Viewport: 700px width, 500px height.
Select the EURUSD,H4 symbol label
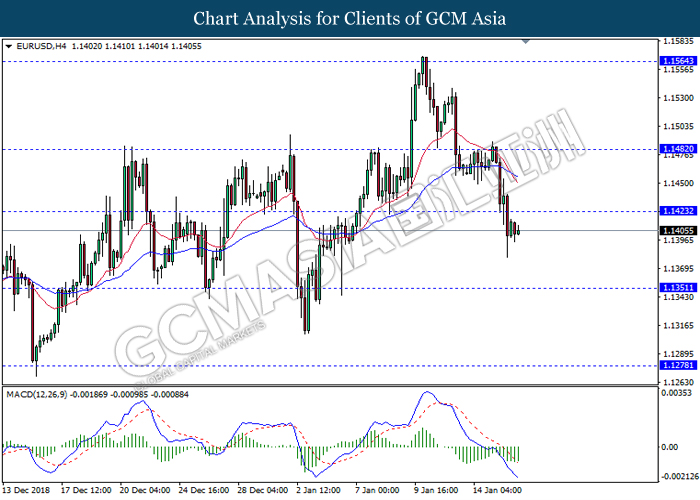pyautogui.click(x=41, y=46)
